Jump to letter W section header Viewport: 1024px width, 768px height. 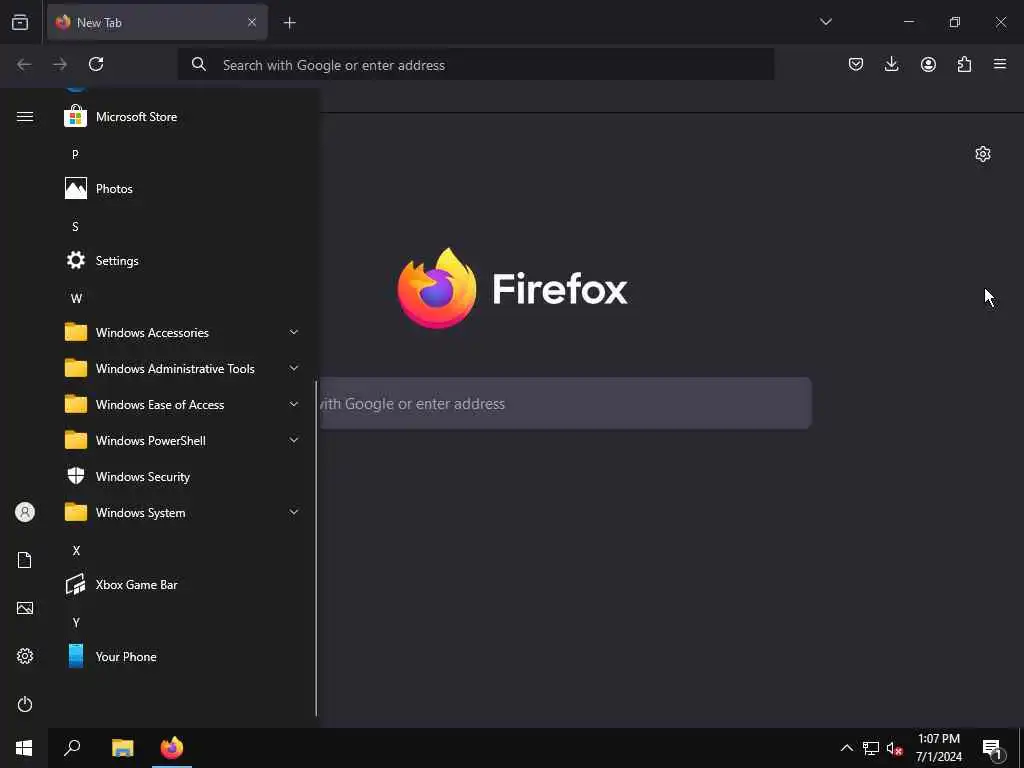76,298
